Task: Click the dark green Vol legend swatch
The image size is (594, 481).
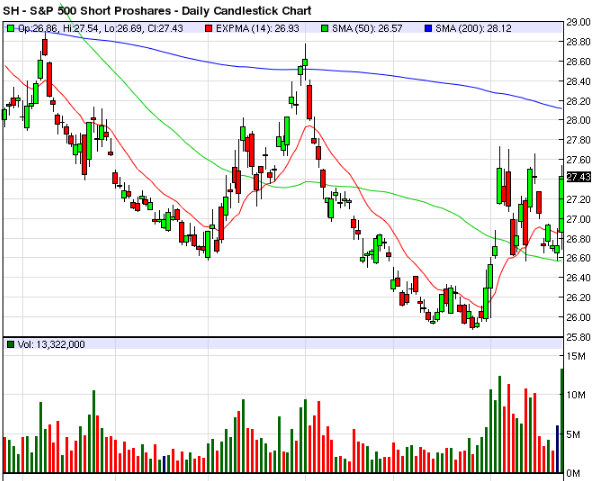Action: coord(11,344)
